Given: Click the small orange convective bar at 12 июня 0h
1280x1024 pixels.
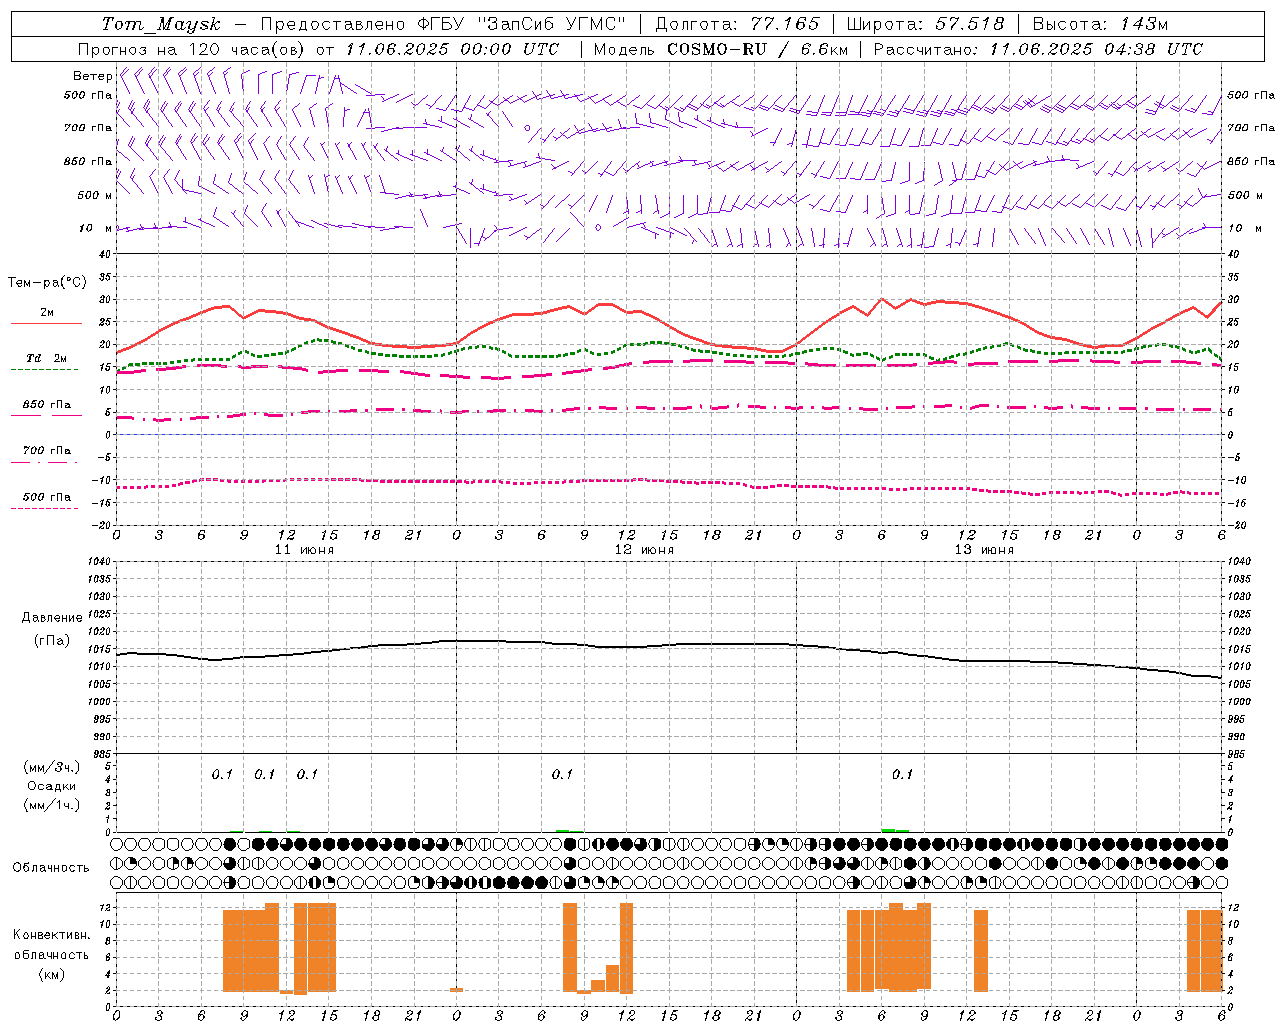Looking at the screenshot, I should [456, 990].
